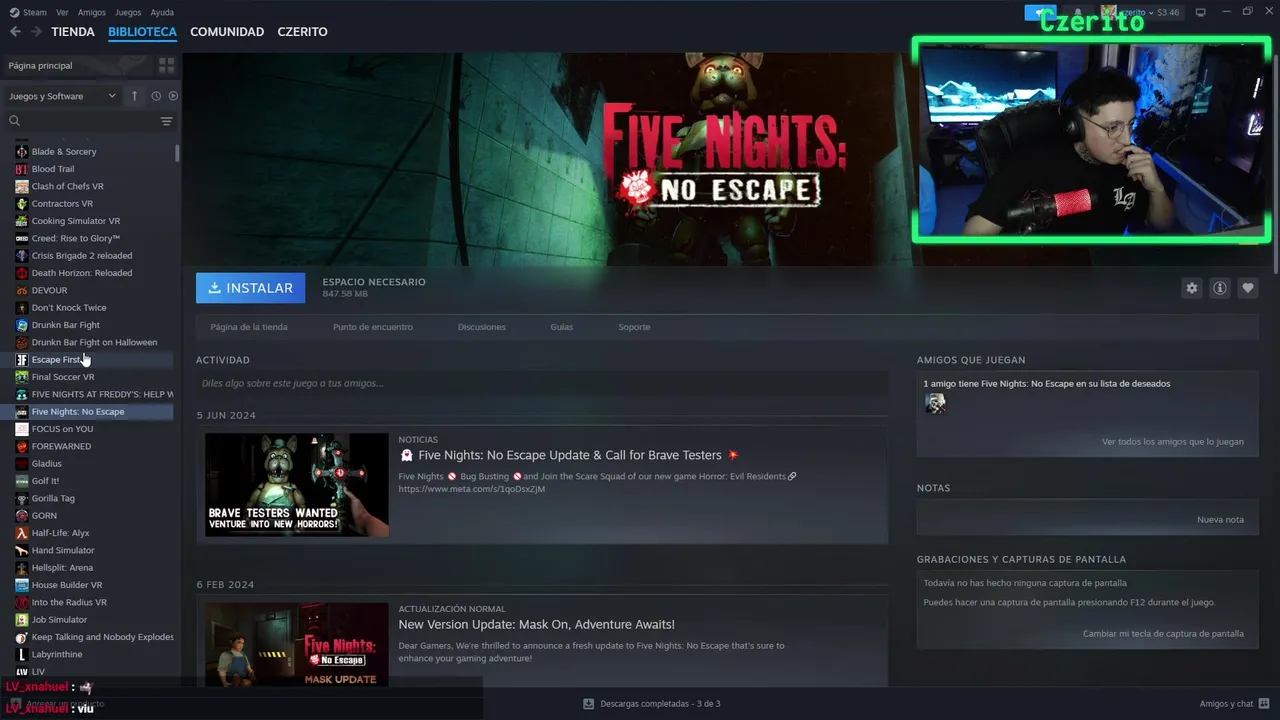Open Ver todos los amigos que lo juegan
Viewport: 1280px width, 720px height.
1173,442
